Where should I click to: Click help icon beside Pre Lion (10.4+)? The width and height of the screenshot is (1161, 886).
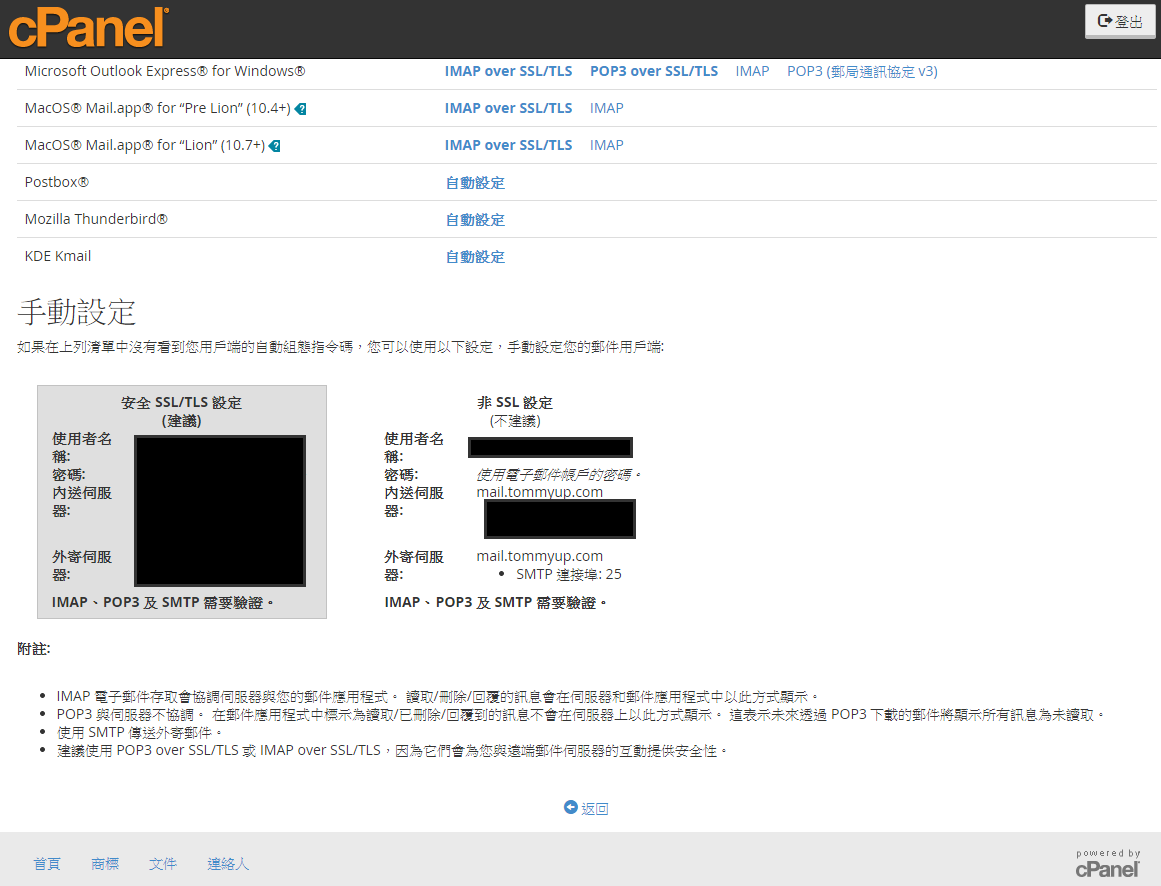[301, 108]
